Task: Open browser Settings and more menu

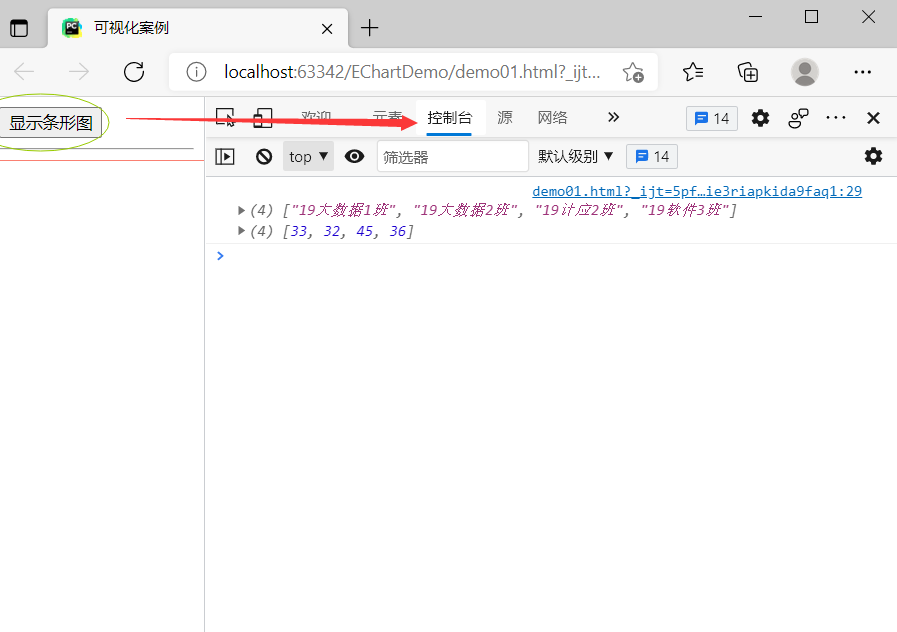Action: tap(862, 72)
